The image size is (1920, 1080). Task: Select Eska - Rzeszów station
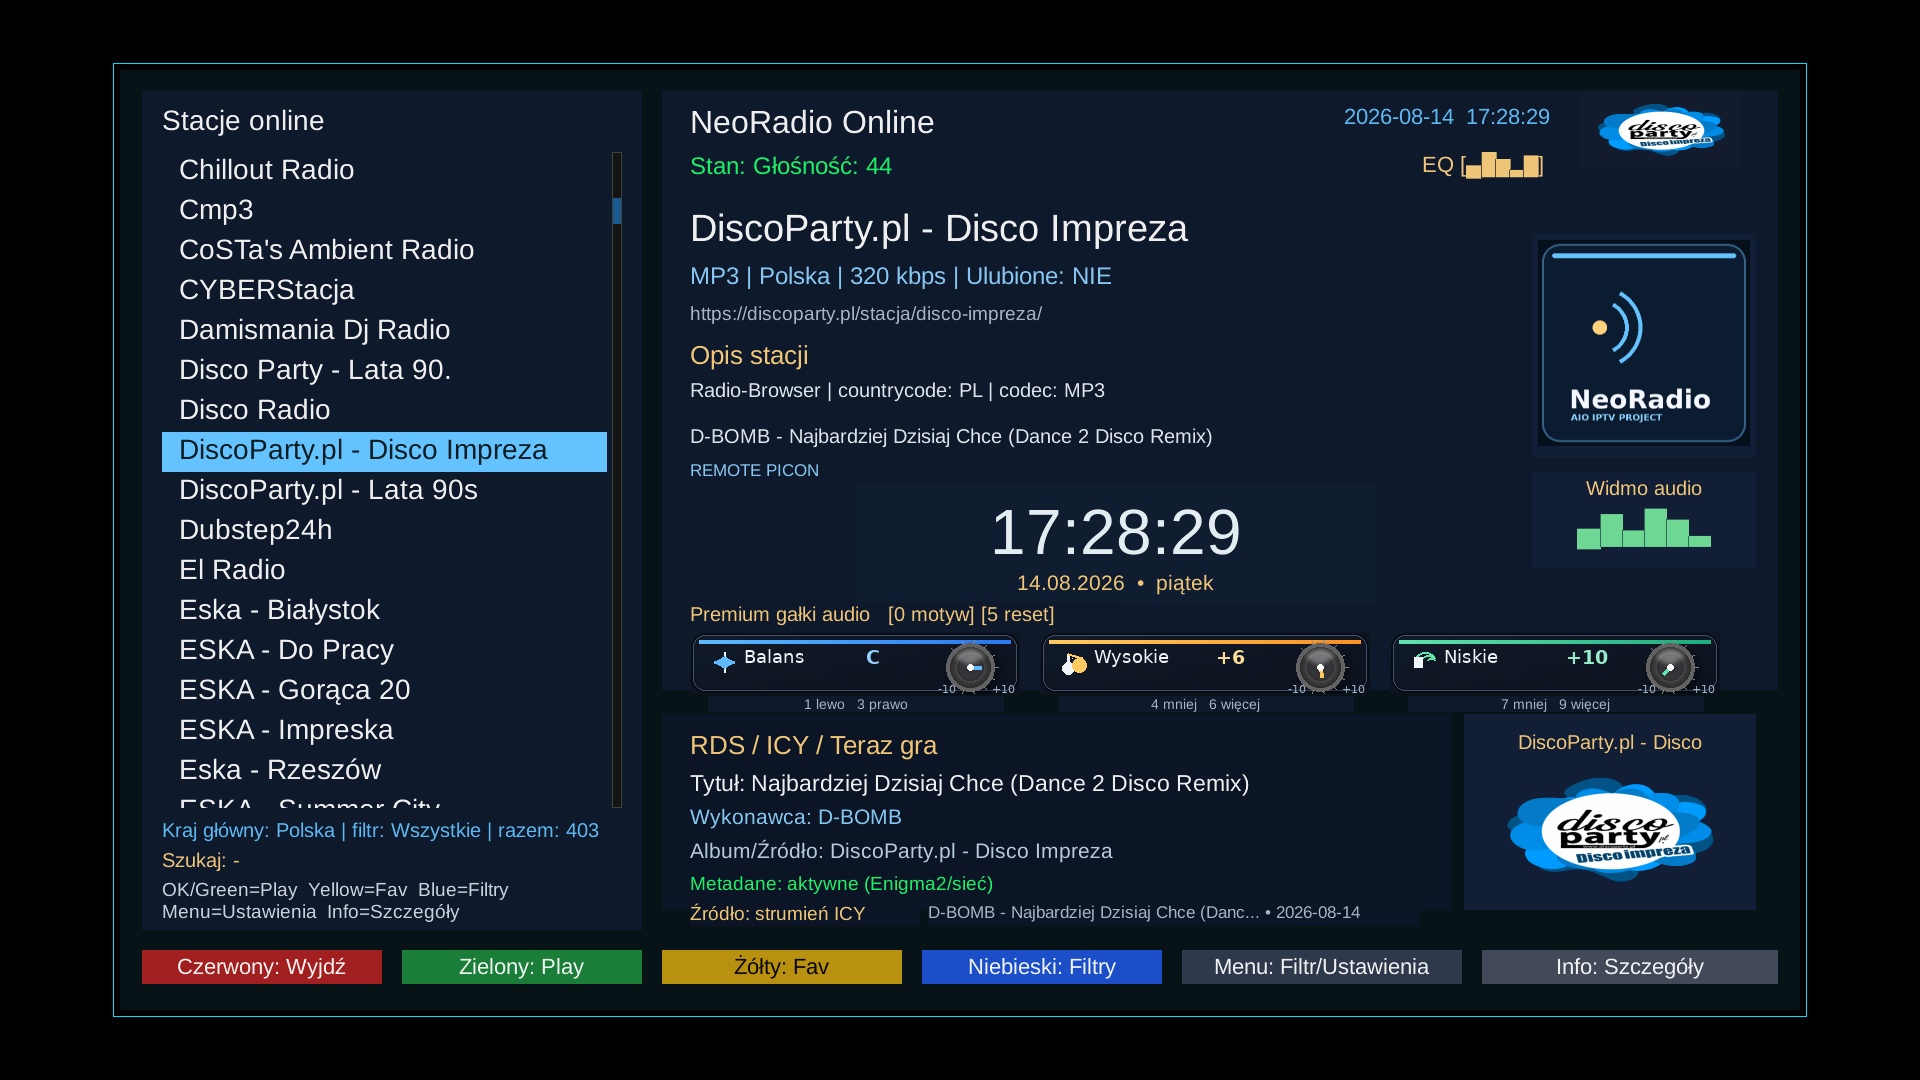[x=384, y=770]
